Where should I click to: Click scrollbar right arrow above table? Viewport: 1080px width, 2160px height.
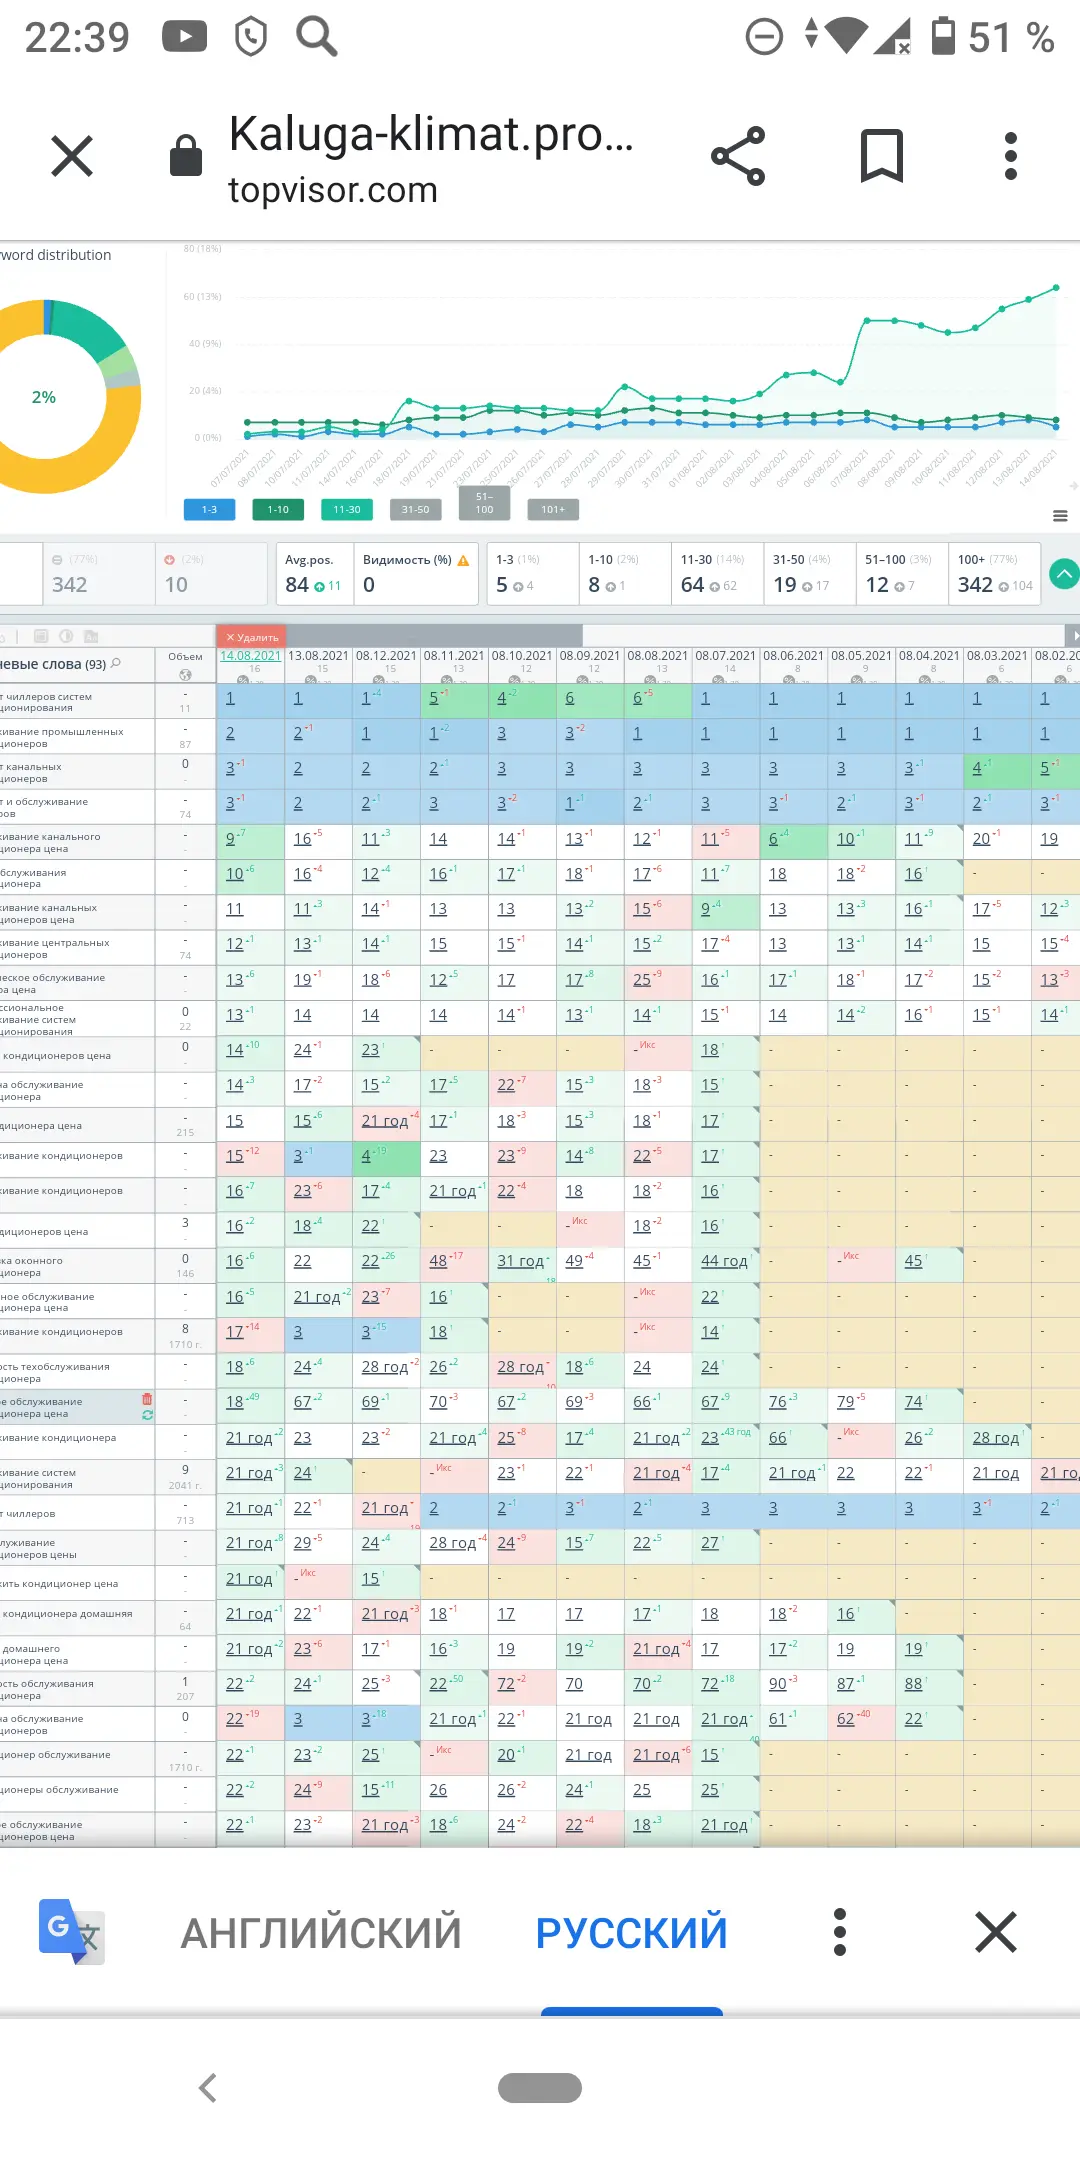click(x=1073, y=636)
